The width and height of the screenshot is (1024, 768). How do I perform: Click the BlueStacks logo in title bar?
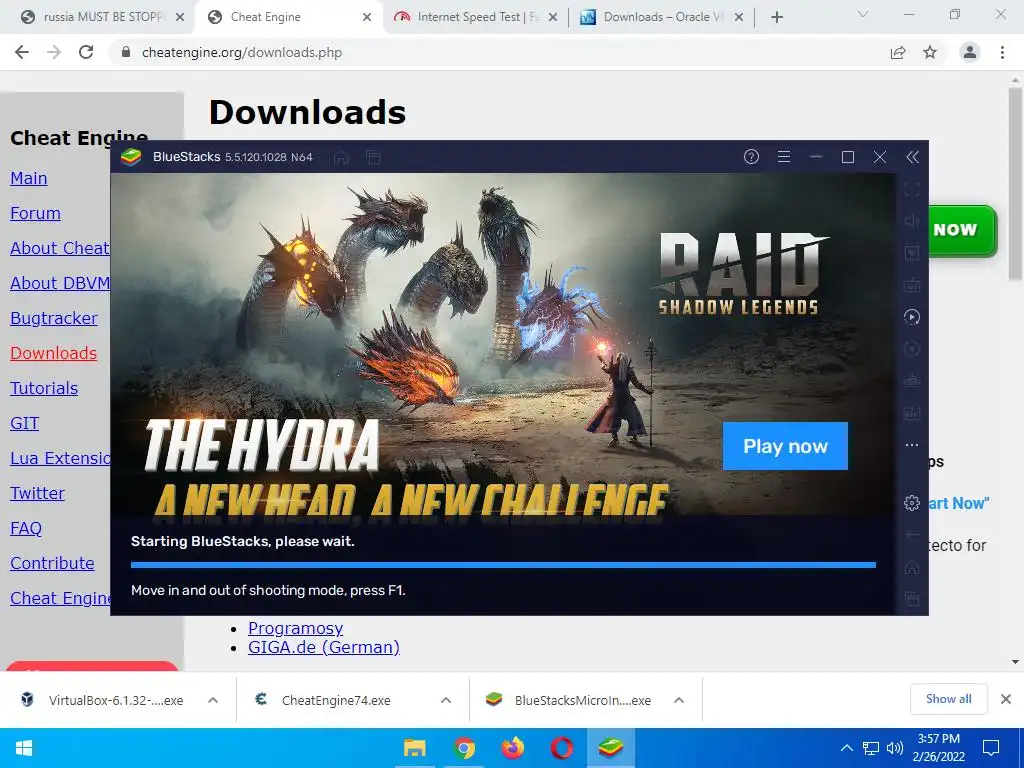[x=131, y=157]
